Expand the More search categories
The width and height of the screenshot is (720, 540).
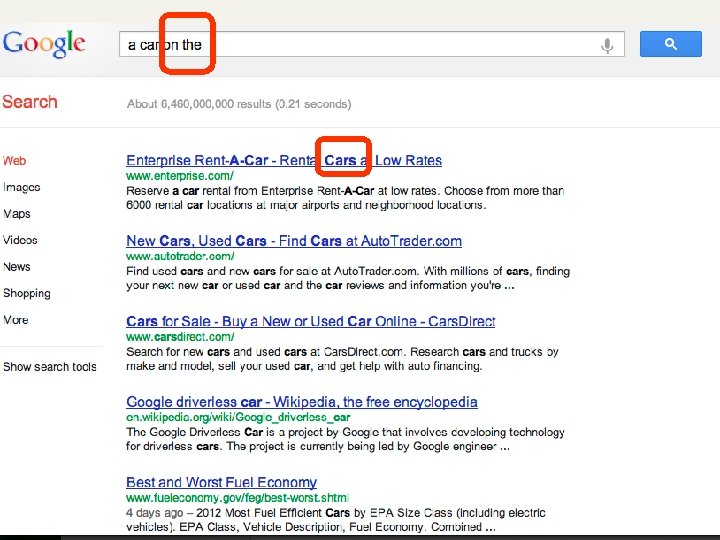click(16, 320)
